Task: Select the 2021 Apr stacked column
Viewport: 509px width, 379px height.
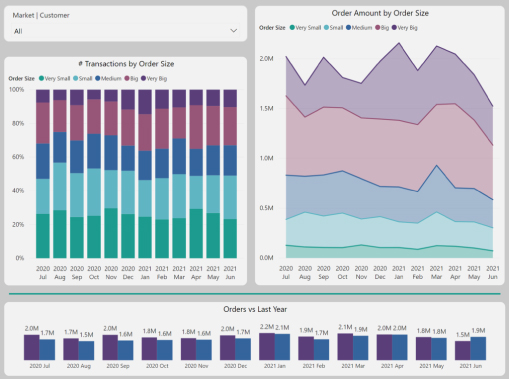Action: click(x=196, y=174)
